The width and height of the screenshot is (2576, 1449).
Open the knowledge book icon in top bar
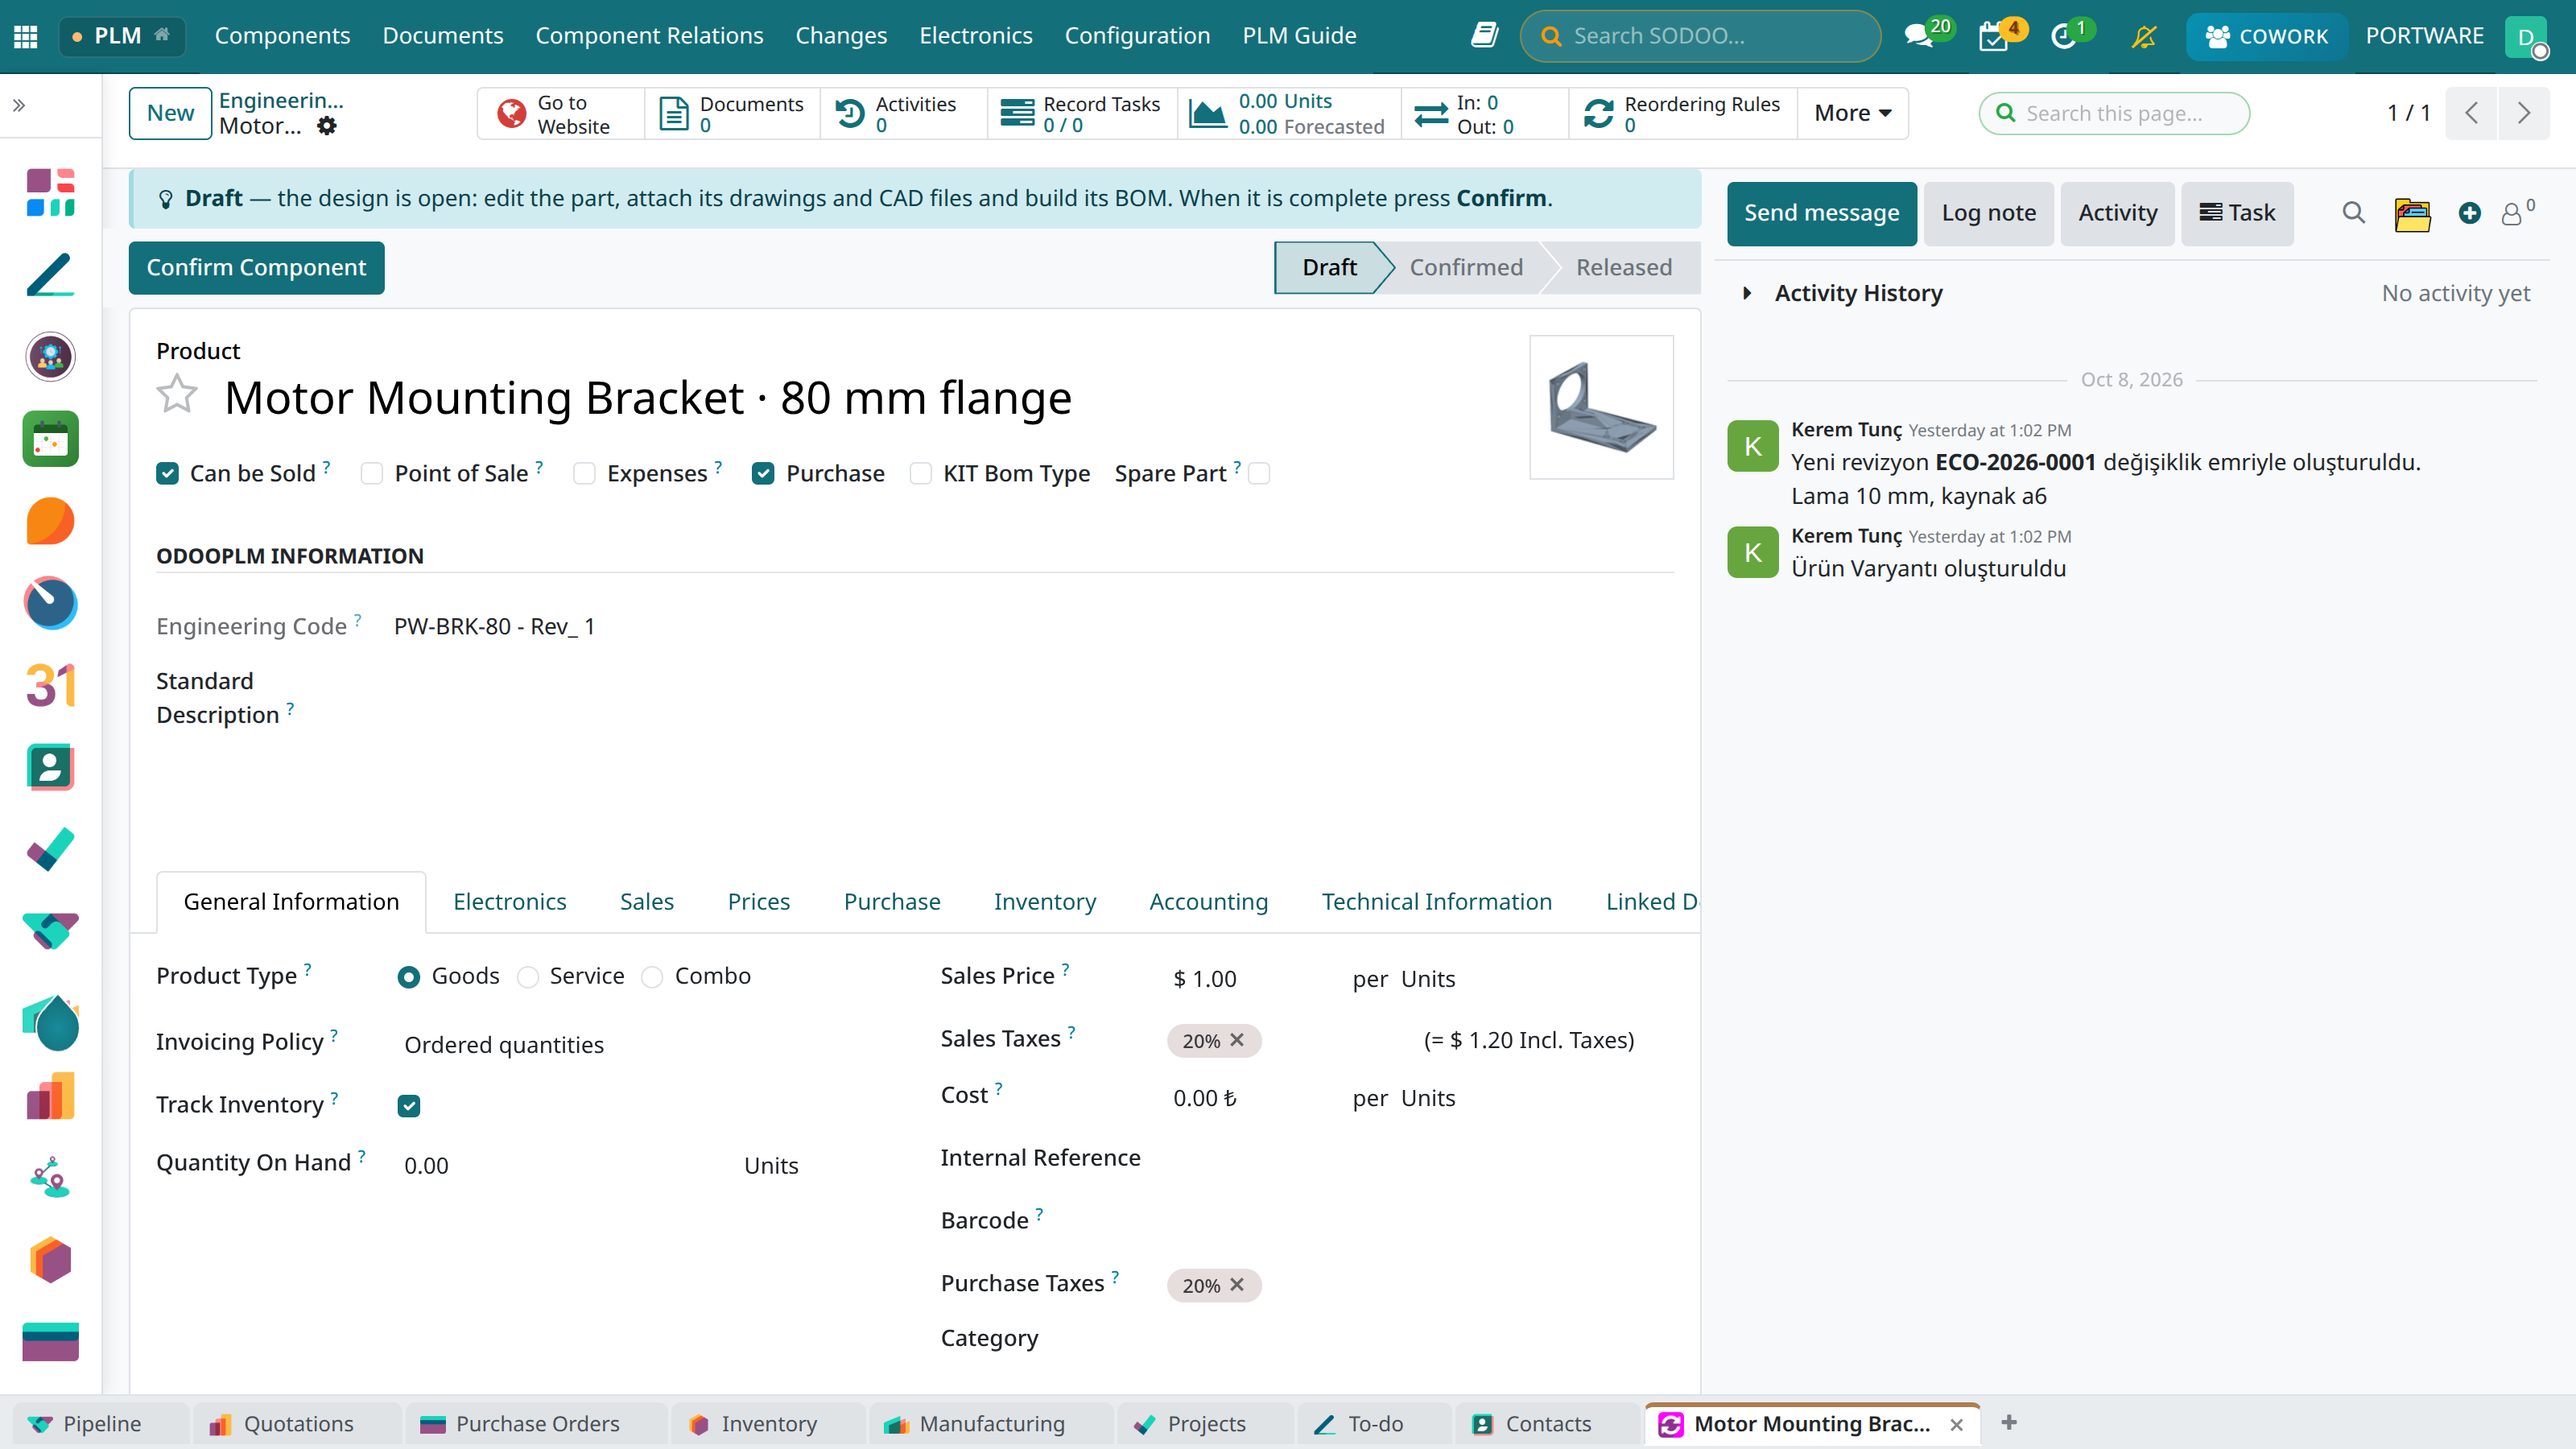click(1485, 36)
